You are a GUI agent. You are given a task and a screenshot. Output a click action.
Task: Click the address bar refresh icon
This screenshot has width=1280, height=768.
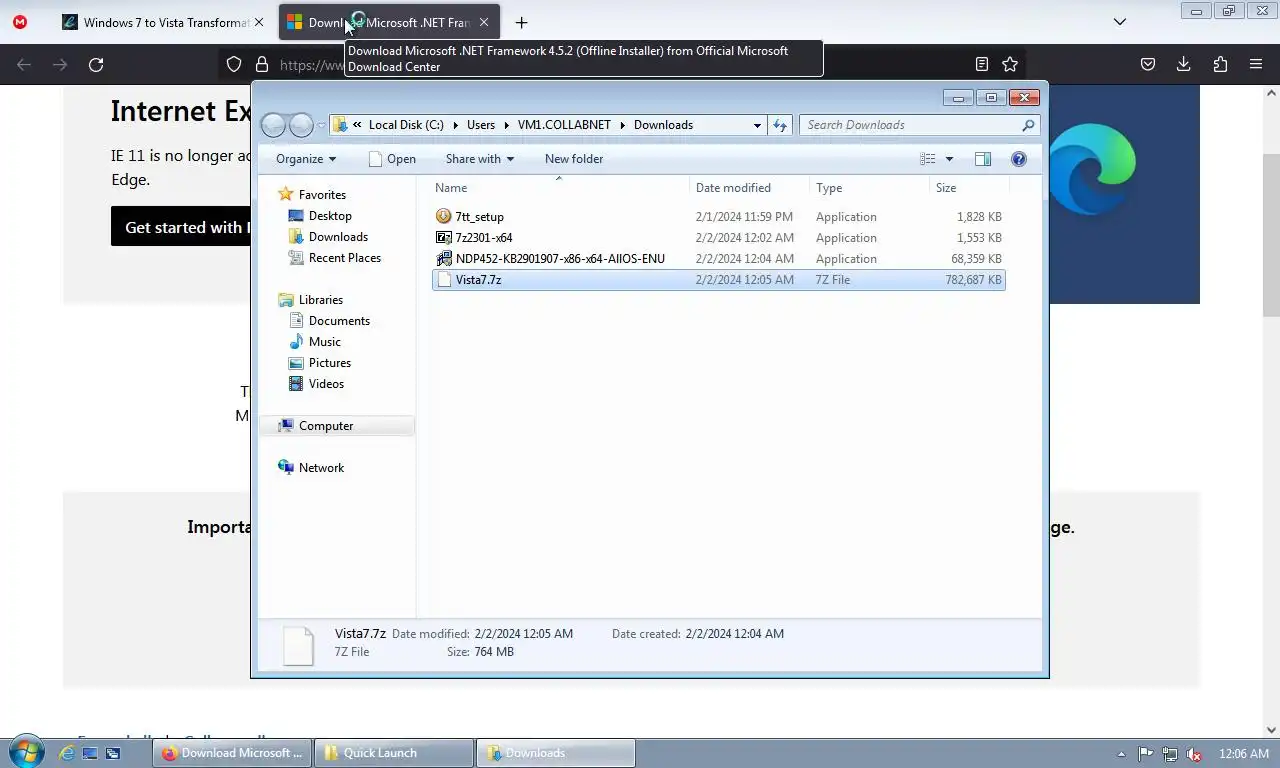(780, 125)
